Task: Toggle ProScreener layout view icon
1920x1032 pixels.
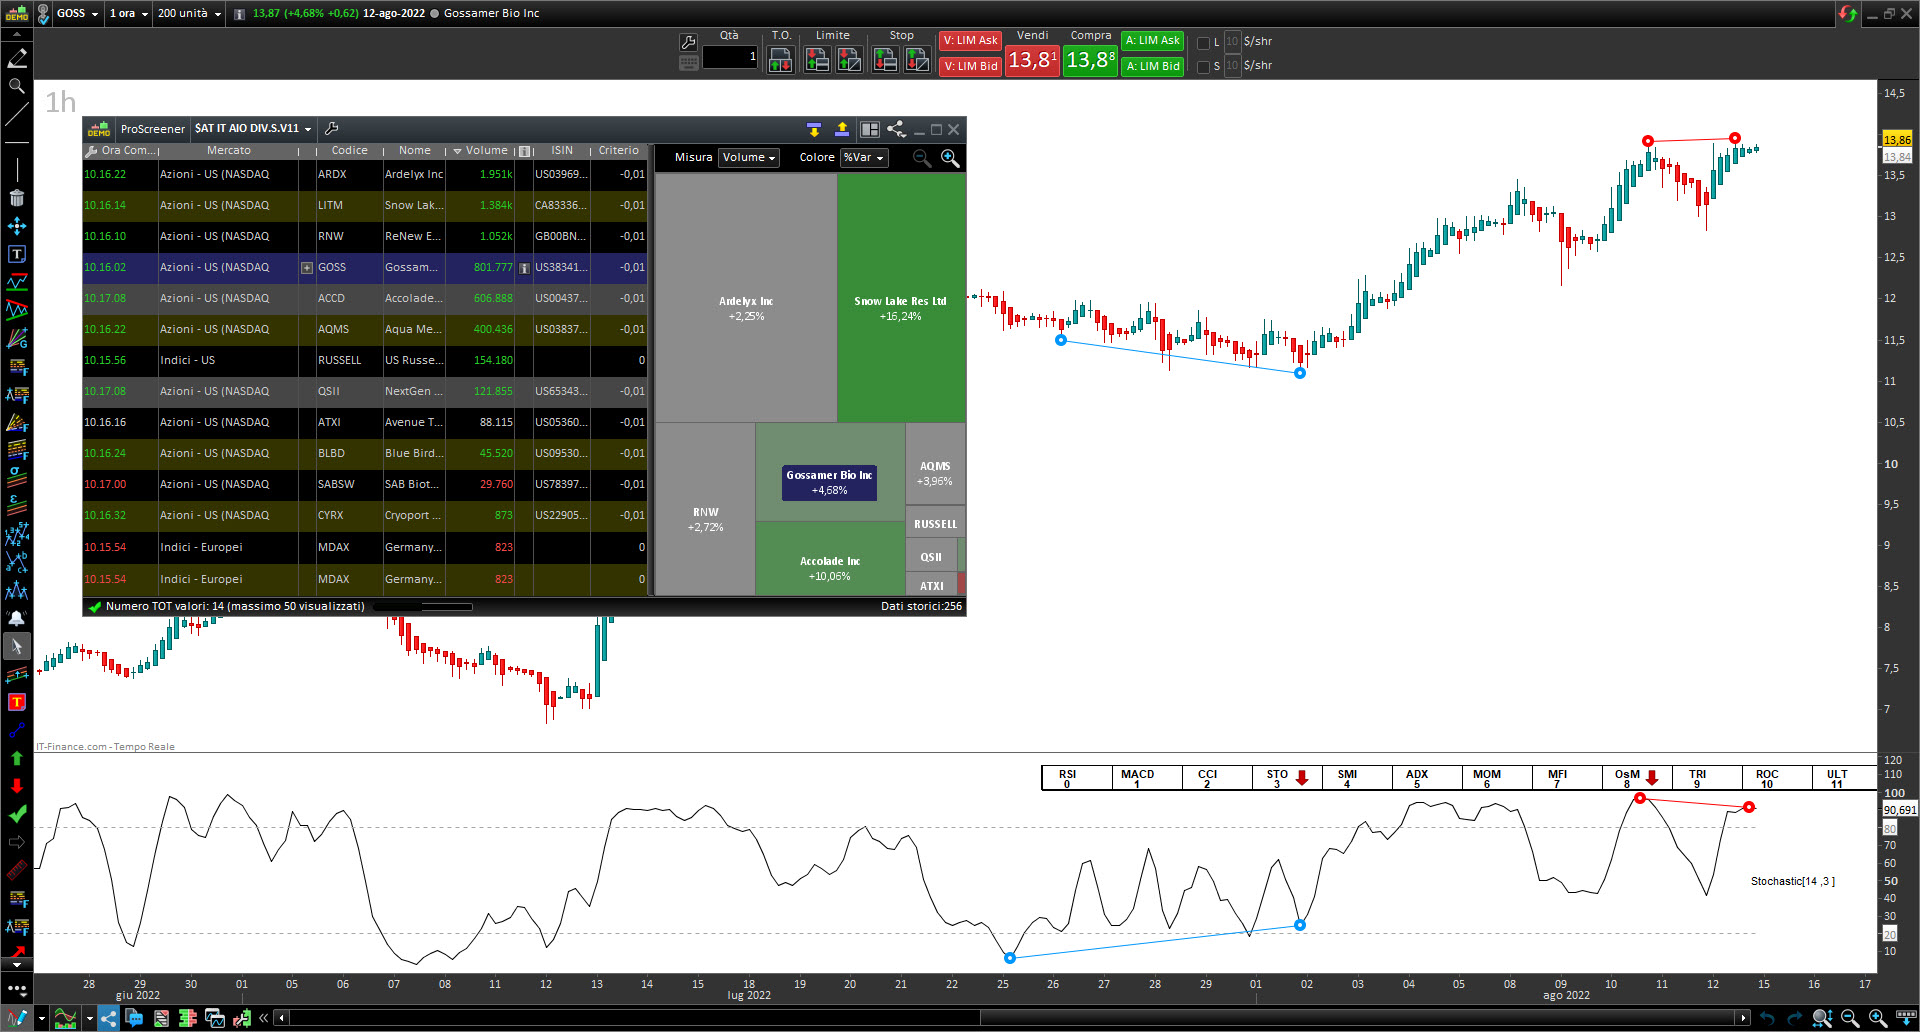Action: (x=870, y=129)
